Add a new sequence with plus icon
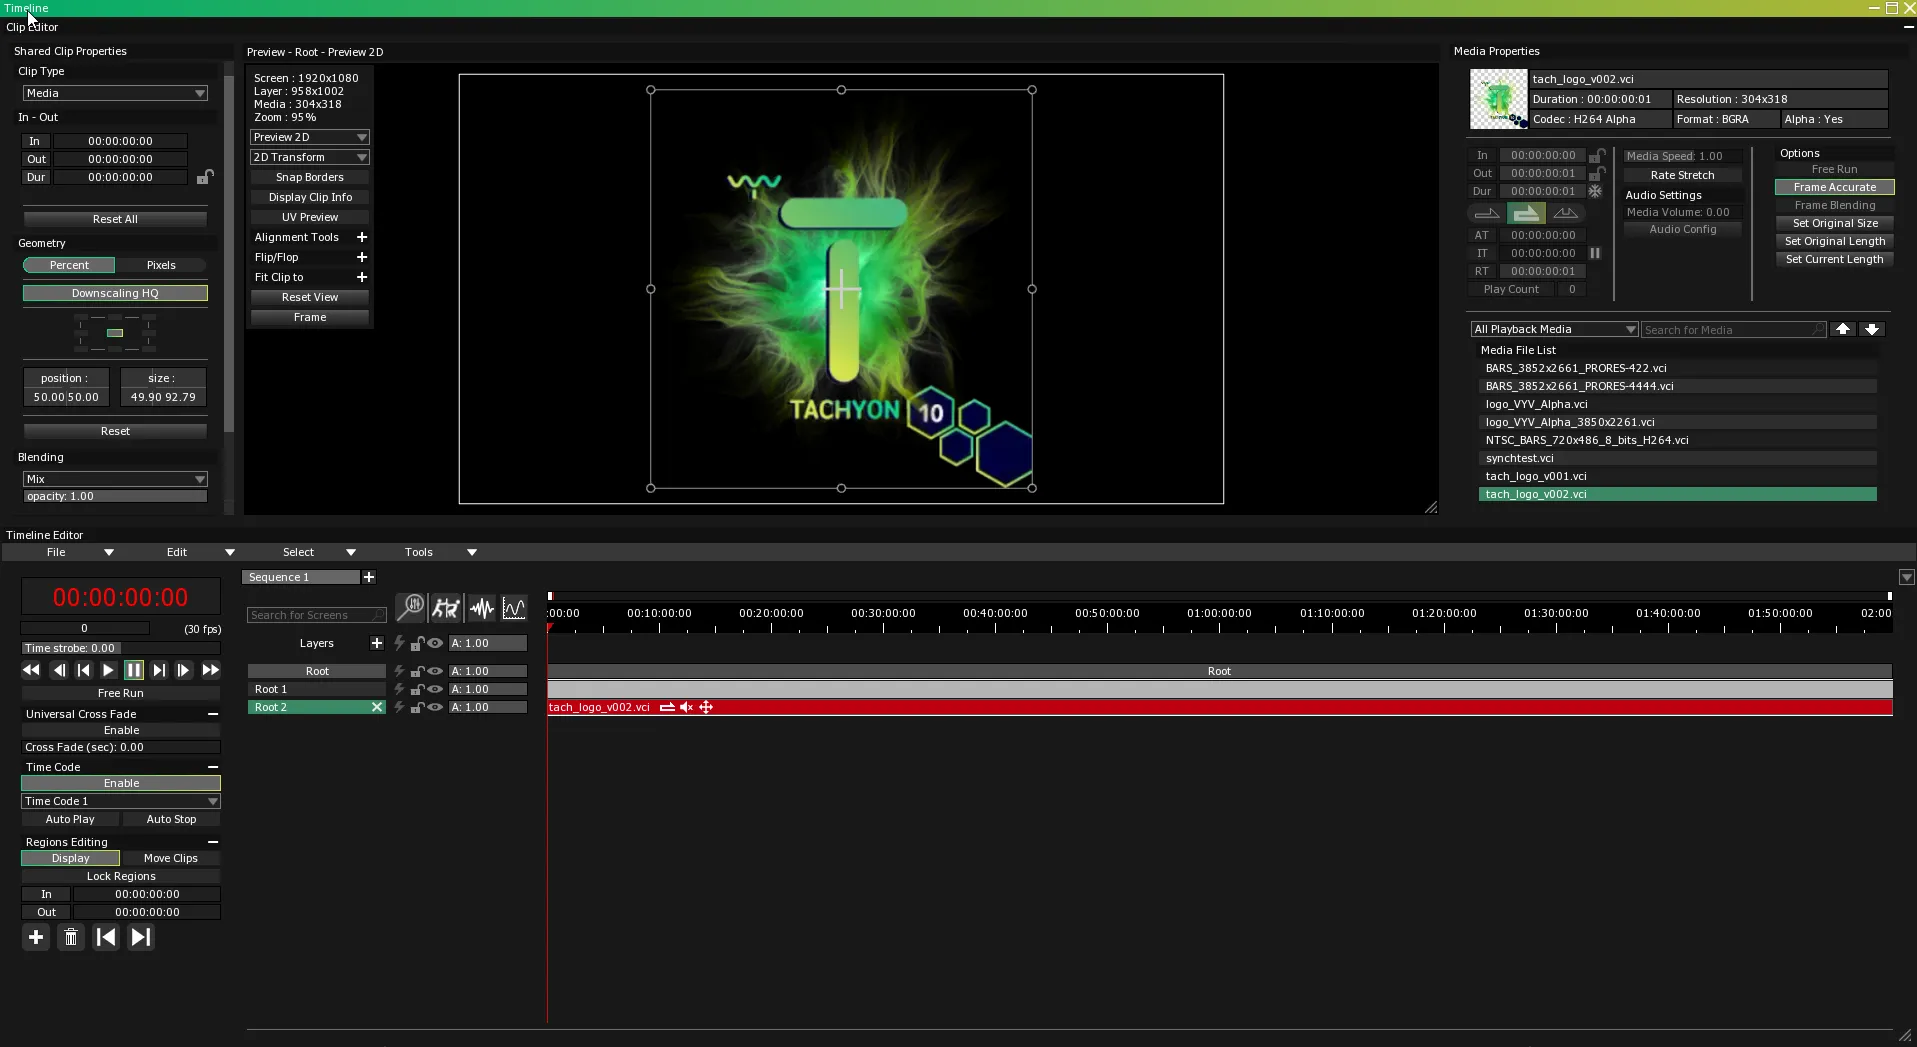This screenshot has width=1917, height=1047. tap(369, 577)
